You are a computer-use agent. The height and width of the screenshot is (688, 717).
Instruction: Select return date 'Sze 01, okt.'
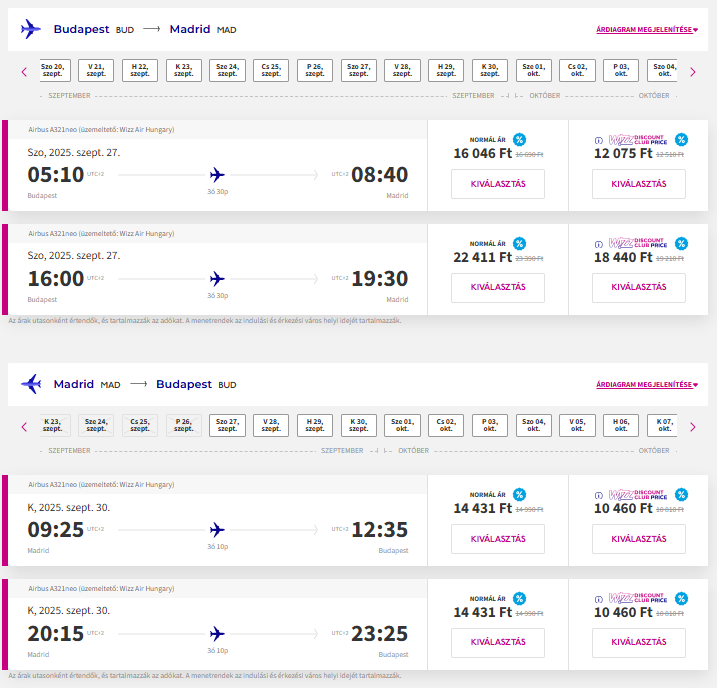402,425
